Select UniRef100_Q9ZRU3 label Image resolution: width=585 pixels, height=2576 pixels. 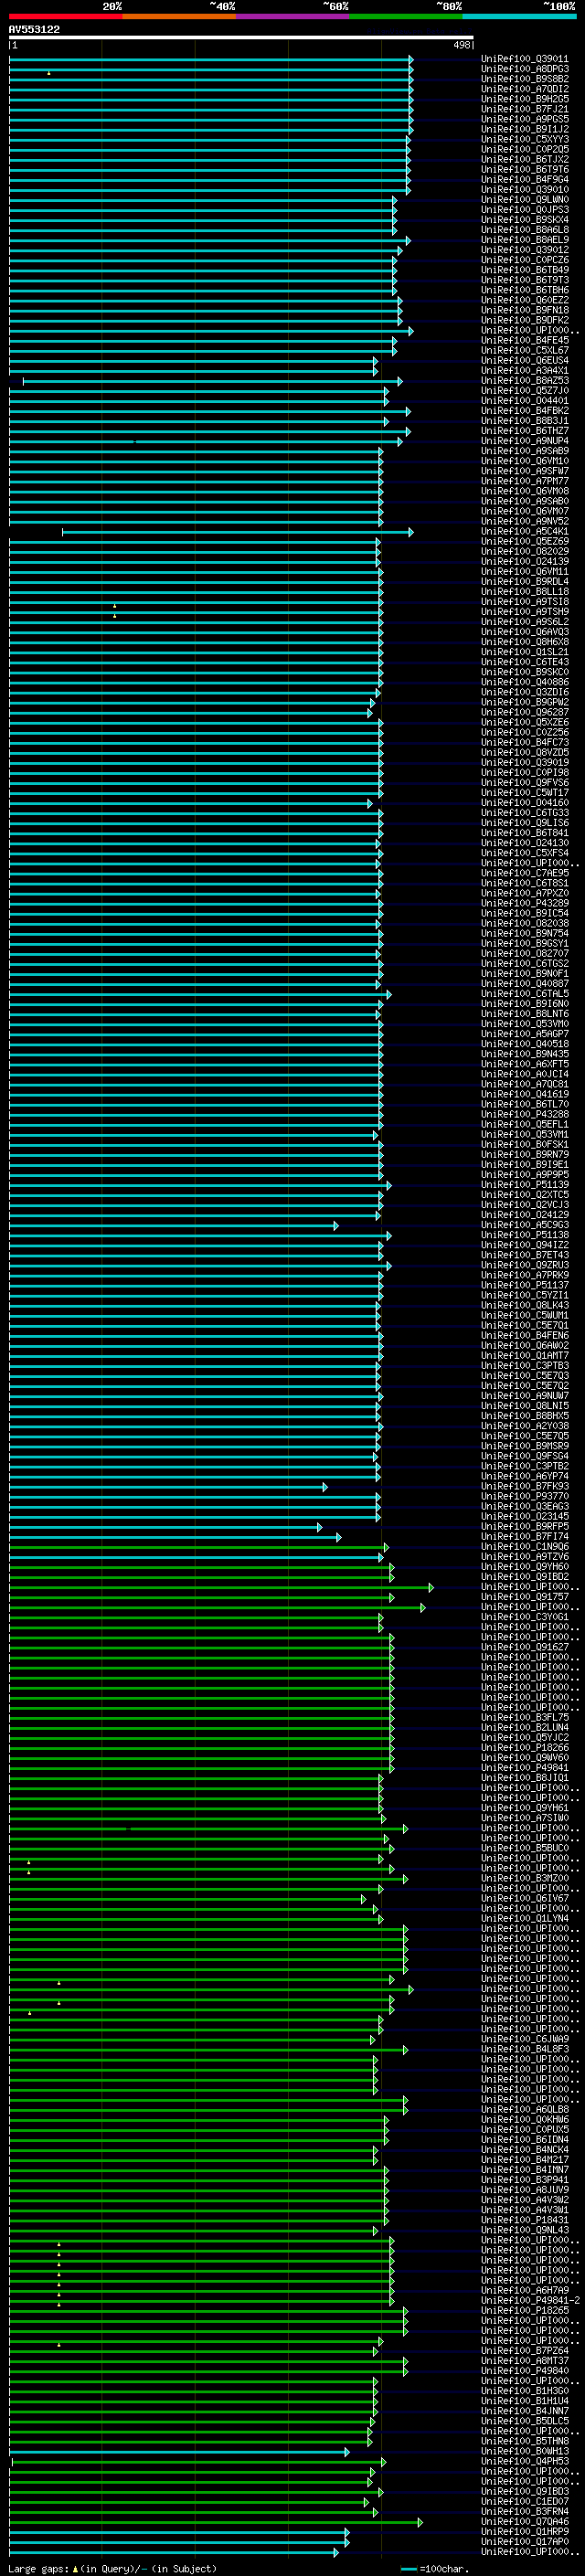(x=525, y=1265)
